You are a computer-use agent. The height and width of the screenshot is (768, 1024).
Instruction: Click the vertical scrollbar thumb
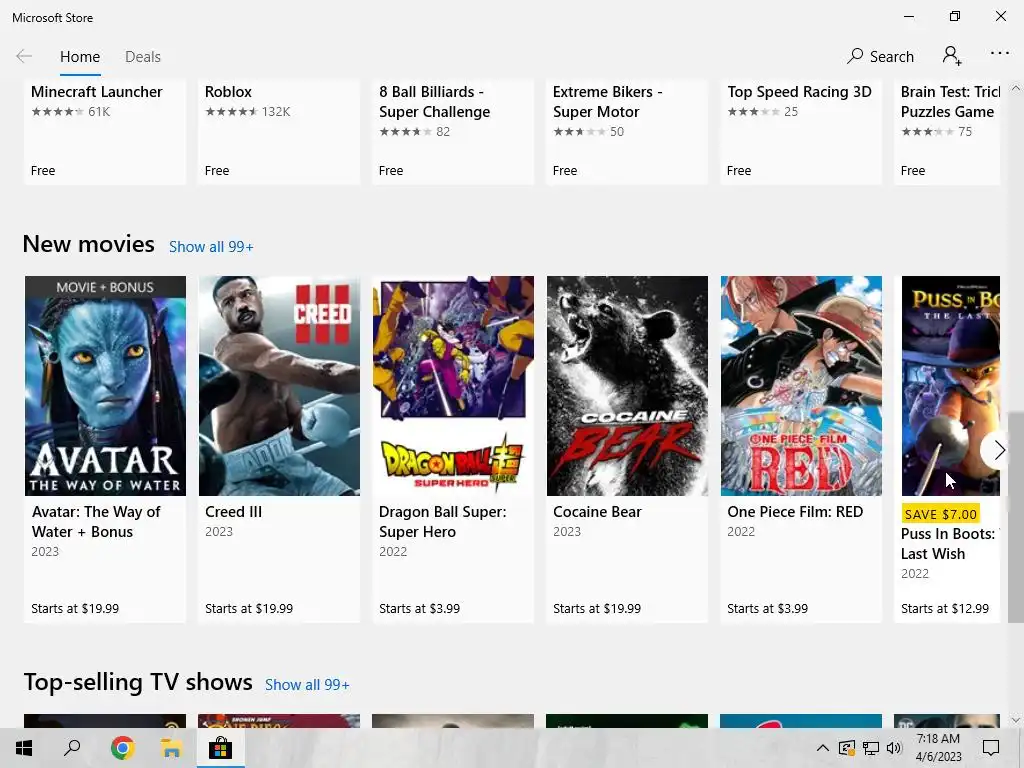[x=1016, y=517]
